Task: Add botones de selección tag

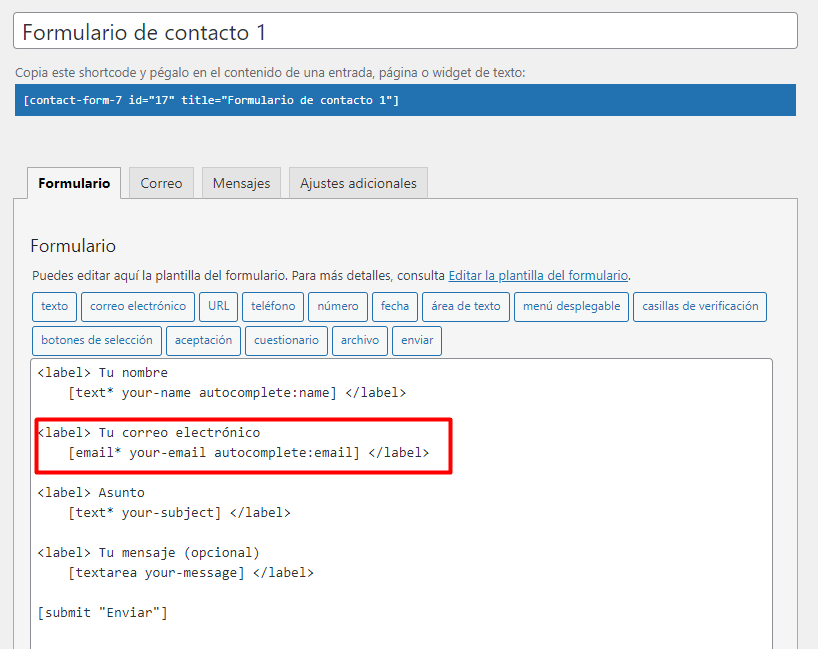Action: click(97, 341)
